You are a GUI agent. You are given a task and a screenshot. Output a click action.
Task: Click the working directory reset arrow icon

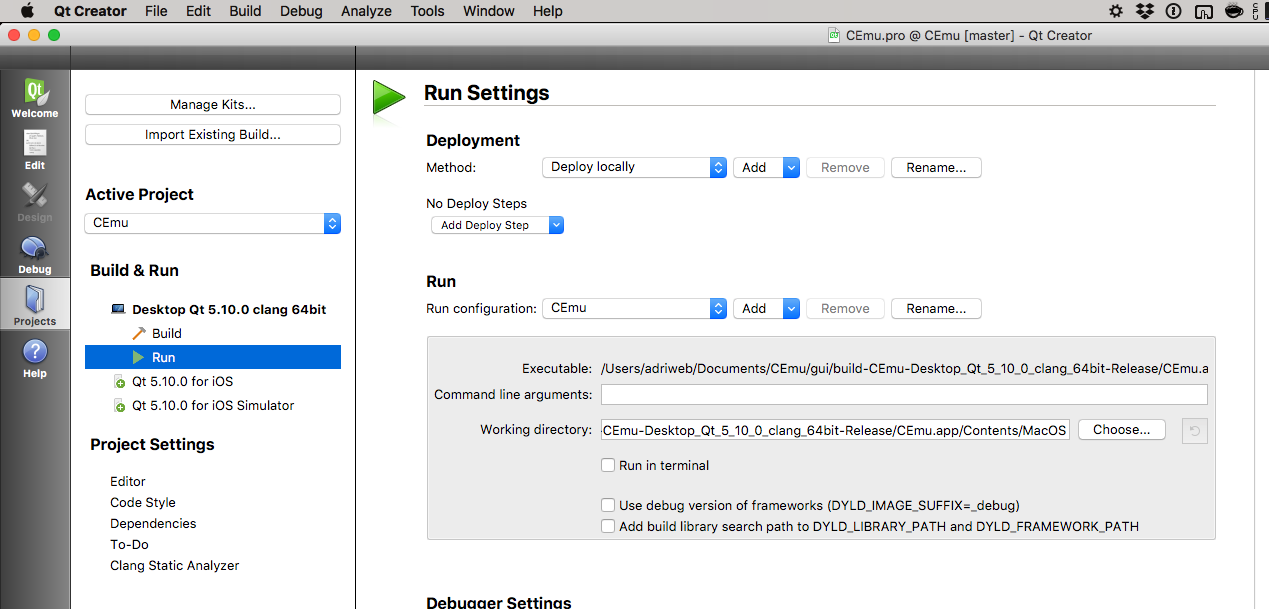click(x=1194, y=430)
